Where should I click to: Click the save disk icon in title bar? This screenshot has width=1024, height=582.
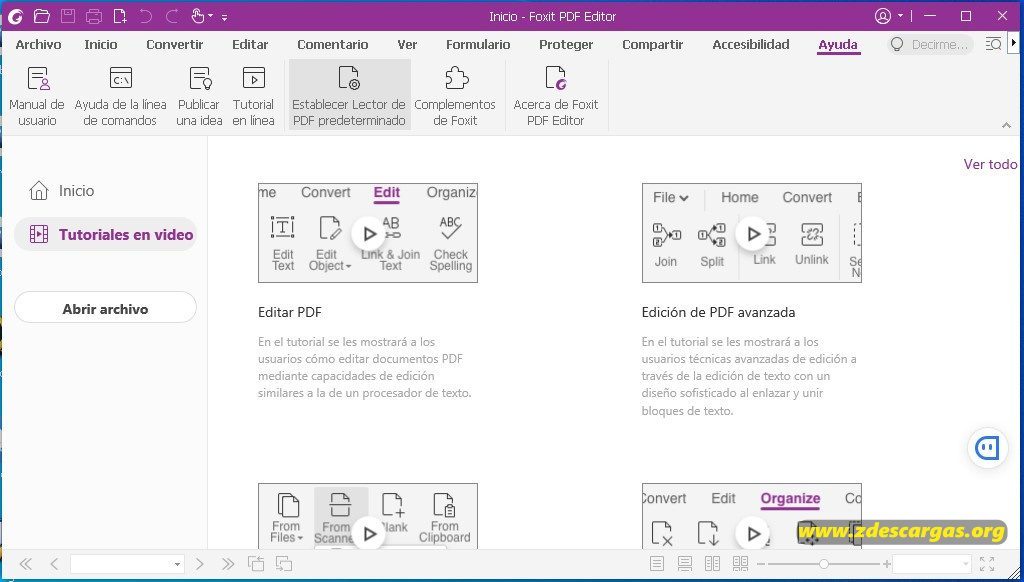tap(68, 16)
